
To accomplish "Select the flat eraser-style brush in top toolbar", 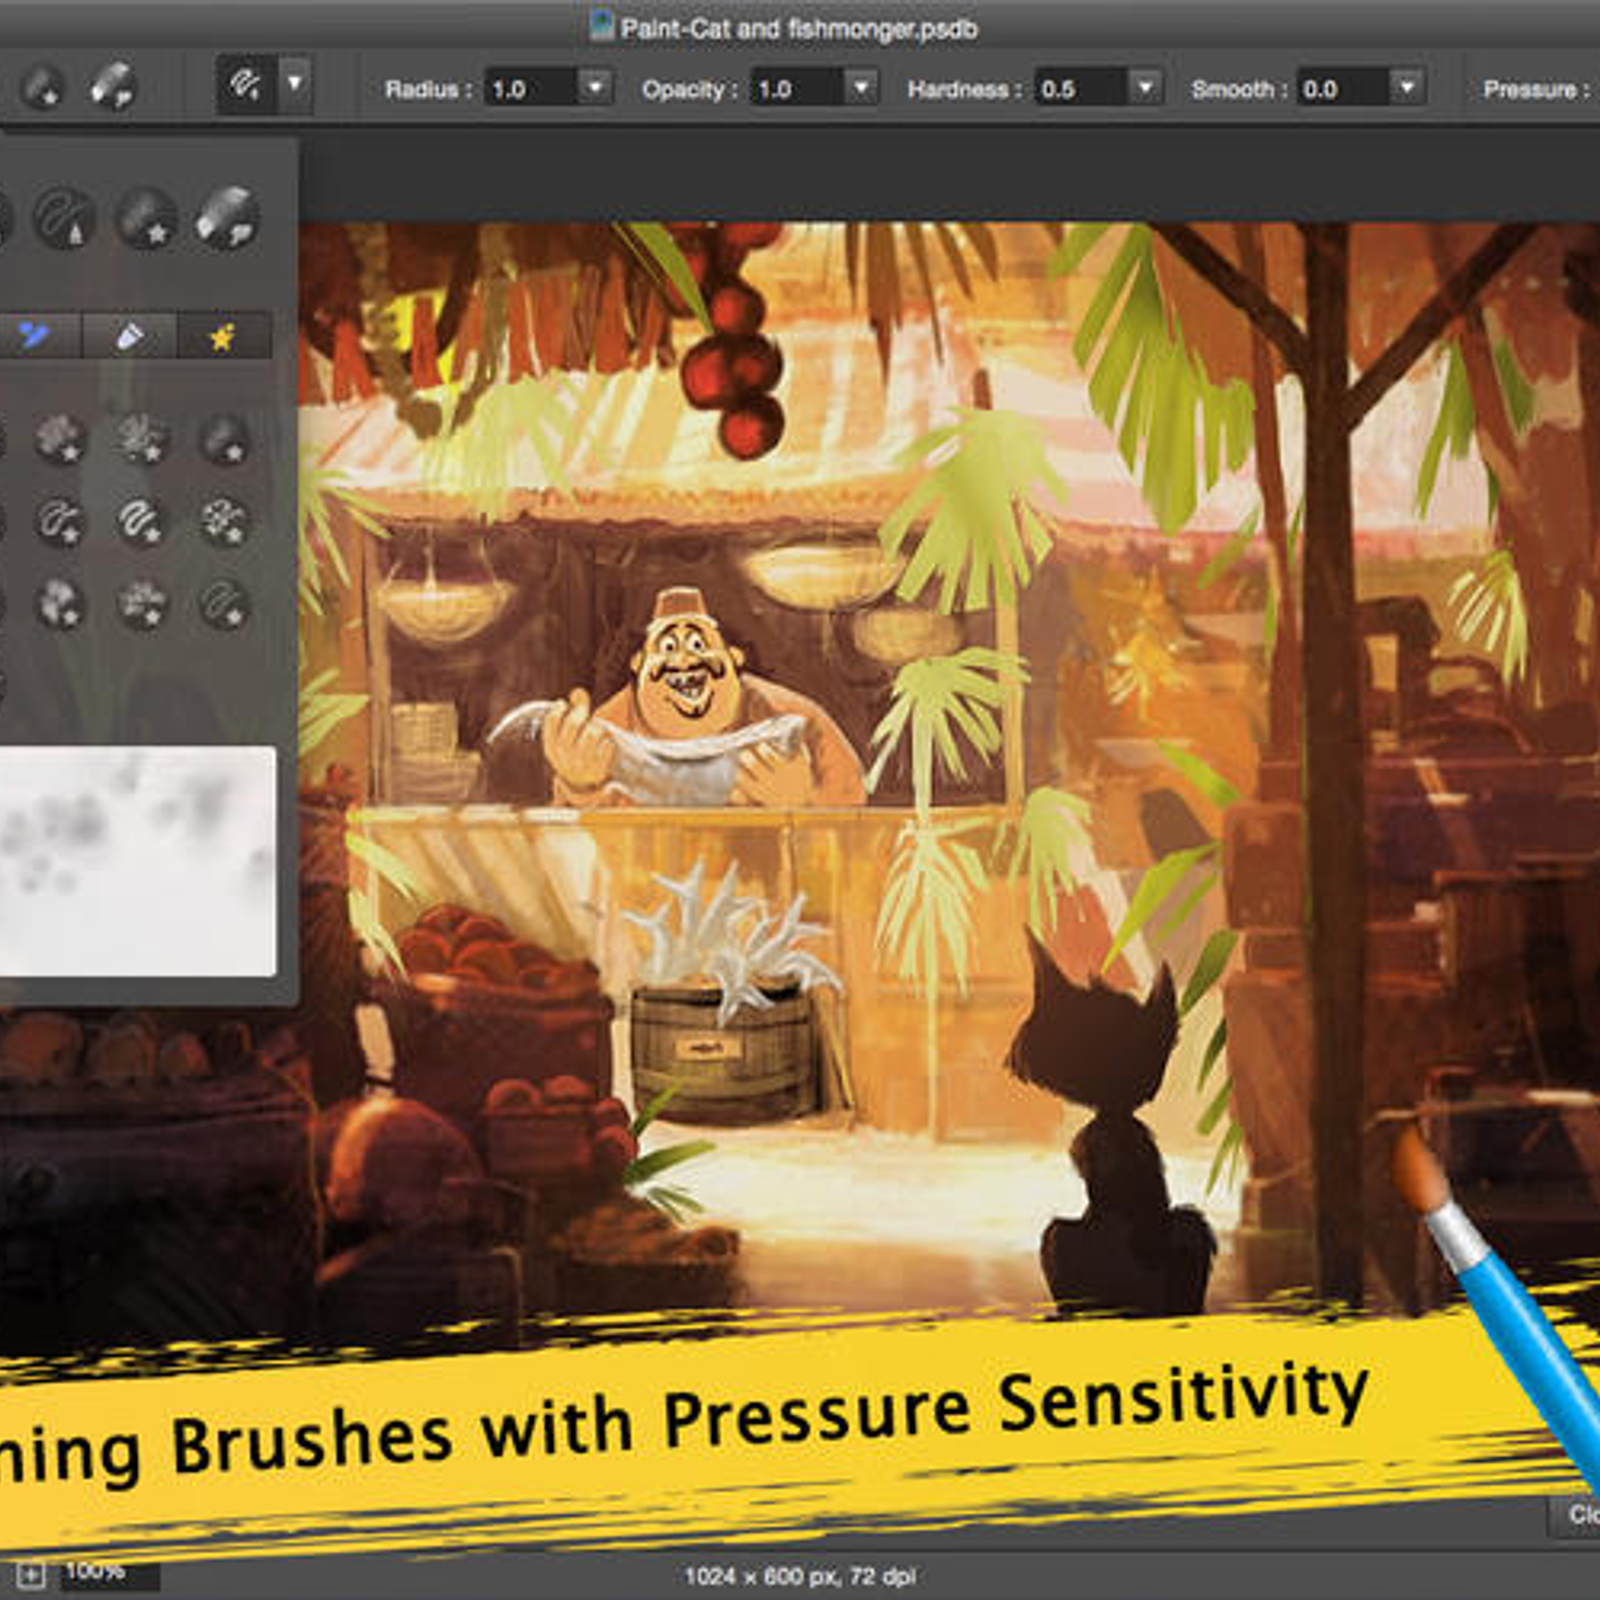I will [x=112, y=86].
